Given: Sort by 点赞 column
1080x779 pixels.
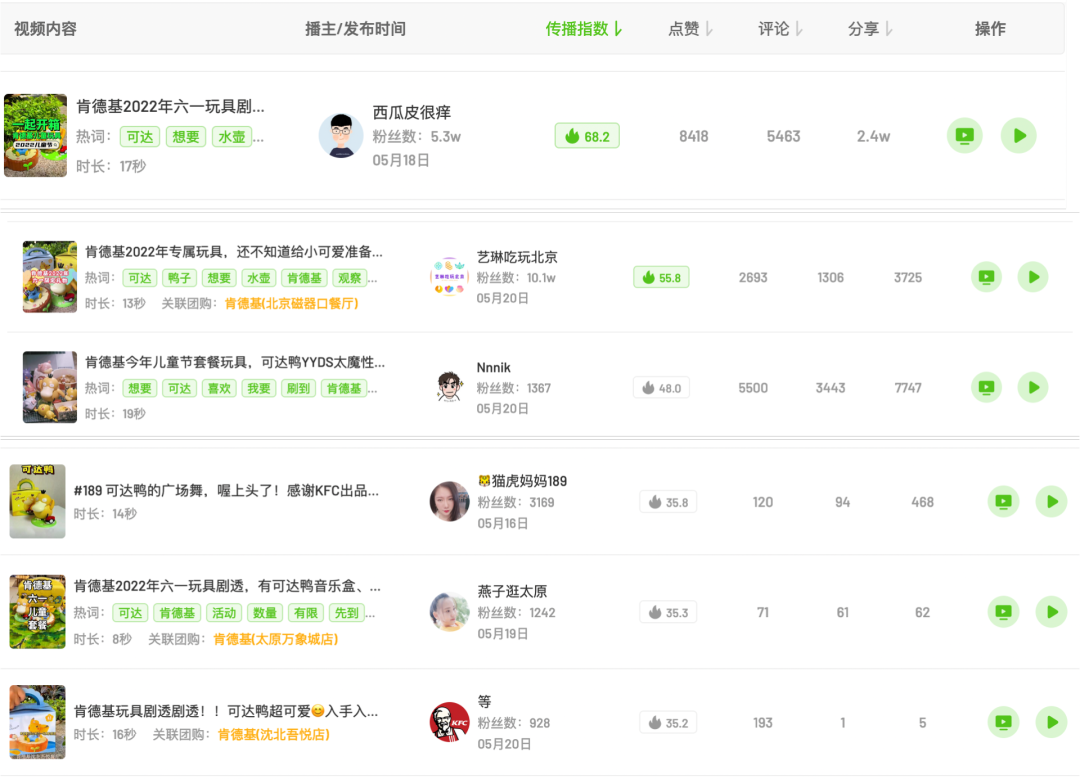Looking at the screenshot, I should [690, 29].
